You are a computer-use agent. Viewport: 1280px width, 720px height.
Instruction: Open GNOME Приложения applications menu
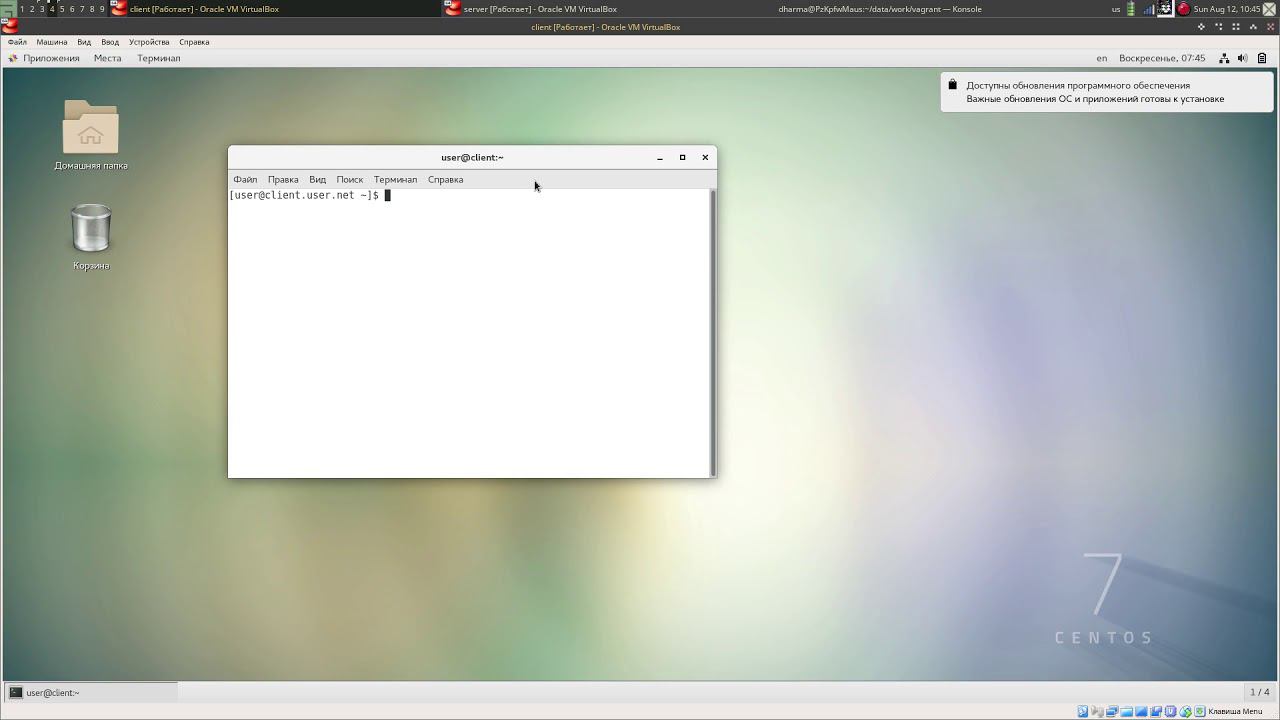(x=44, y=58)
